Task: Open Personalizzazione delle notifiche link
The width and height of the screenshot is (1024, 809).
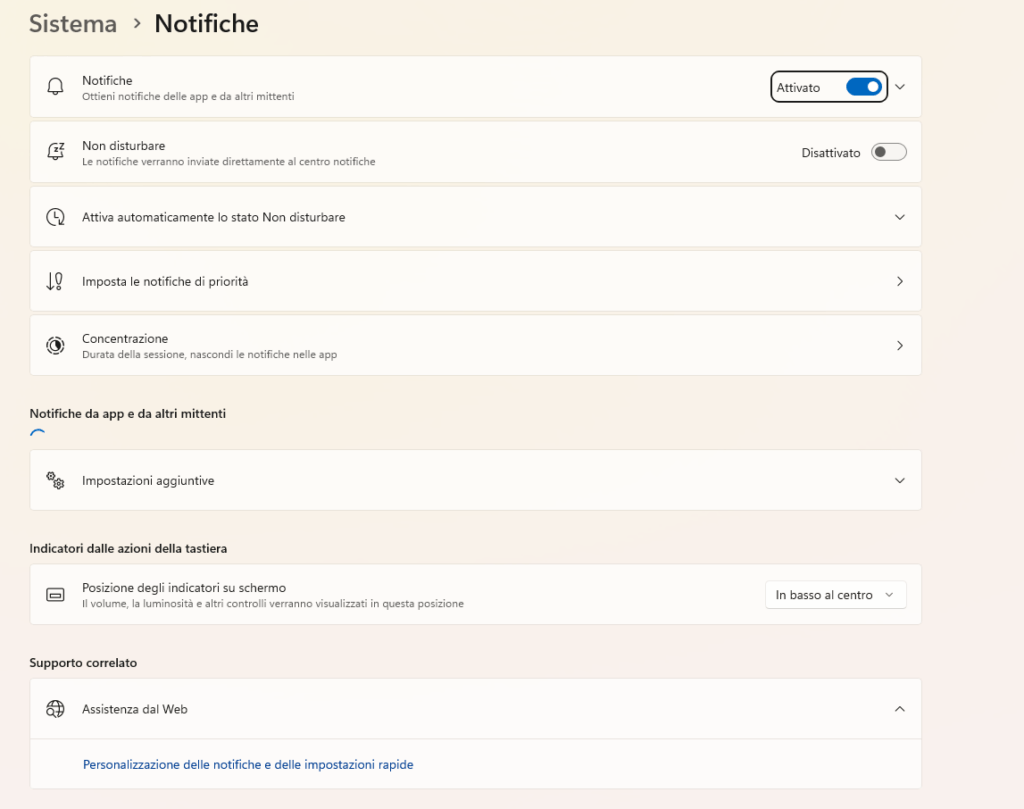Action: [x=248, y=765]
